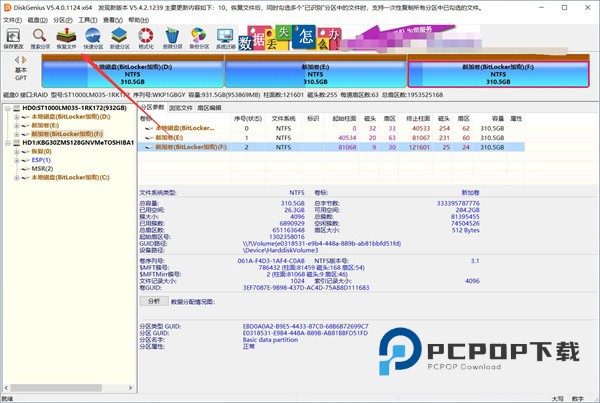Open the 备份分区 backup partition tool
This screenshot has width=600, height=403.
tap(199, 36)
